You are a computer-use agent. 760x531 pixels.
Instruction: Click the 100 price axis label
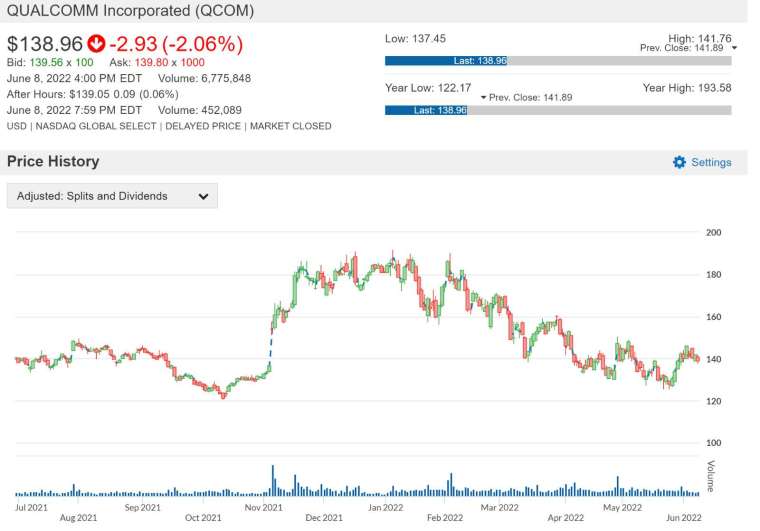point(713,443)
